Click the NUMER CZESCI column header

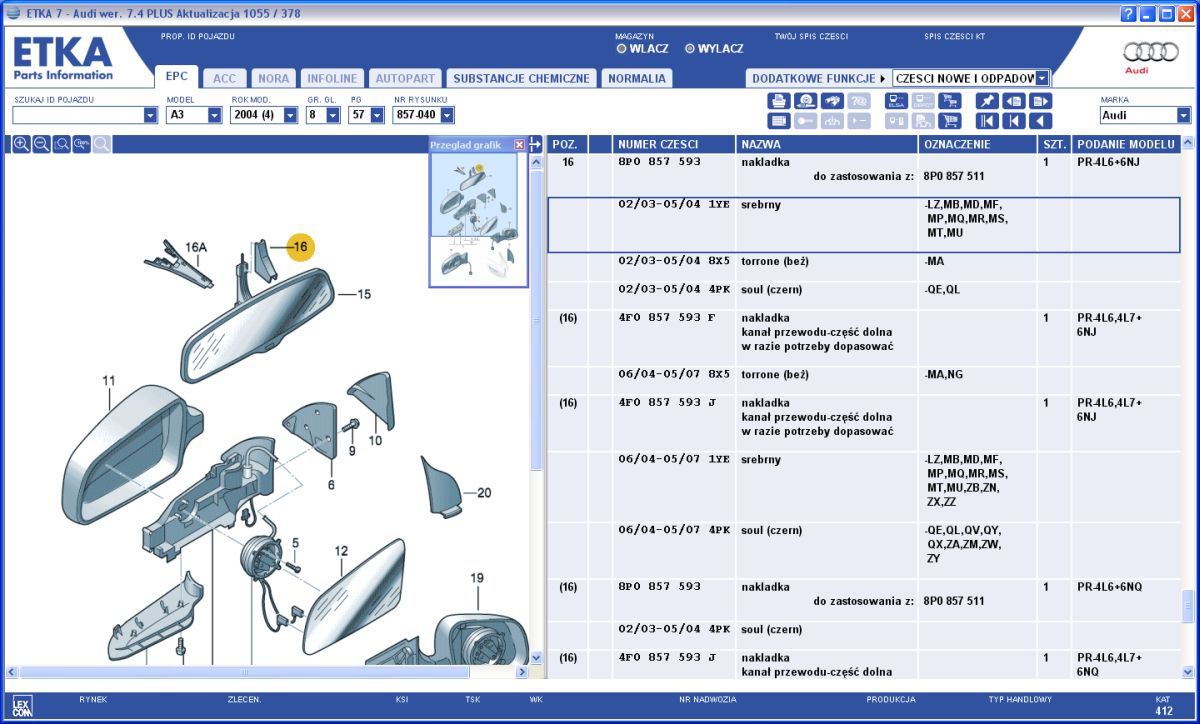(x=673, y=145)
